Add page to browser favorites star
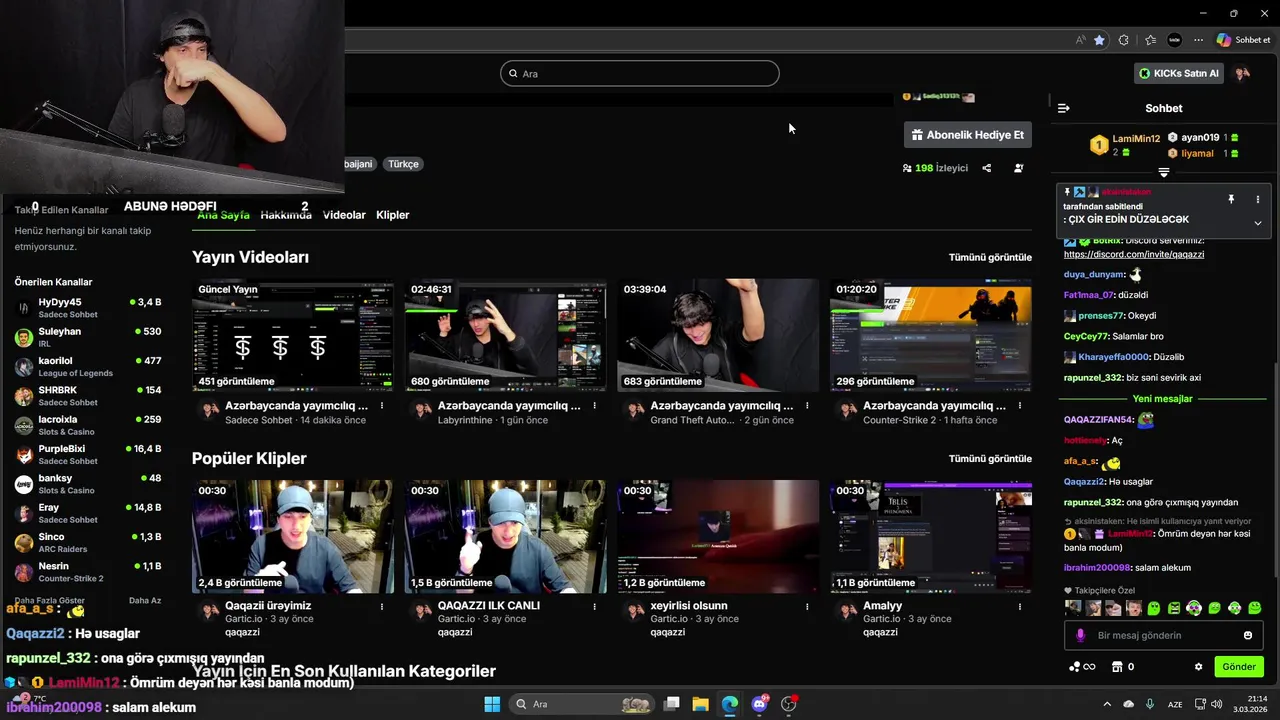This screenshot has height=720, width=1280. click(x=1099, y=40)
